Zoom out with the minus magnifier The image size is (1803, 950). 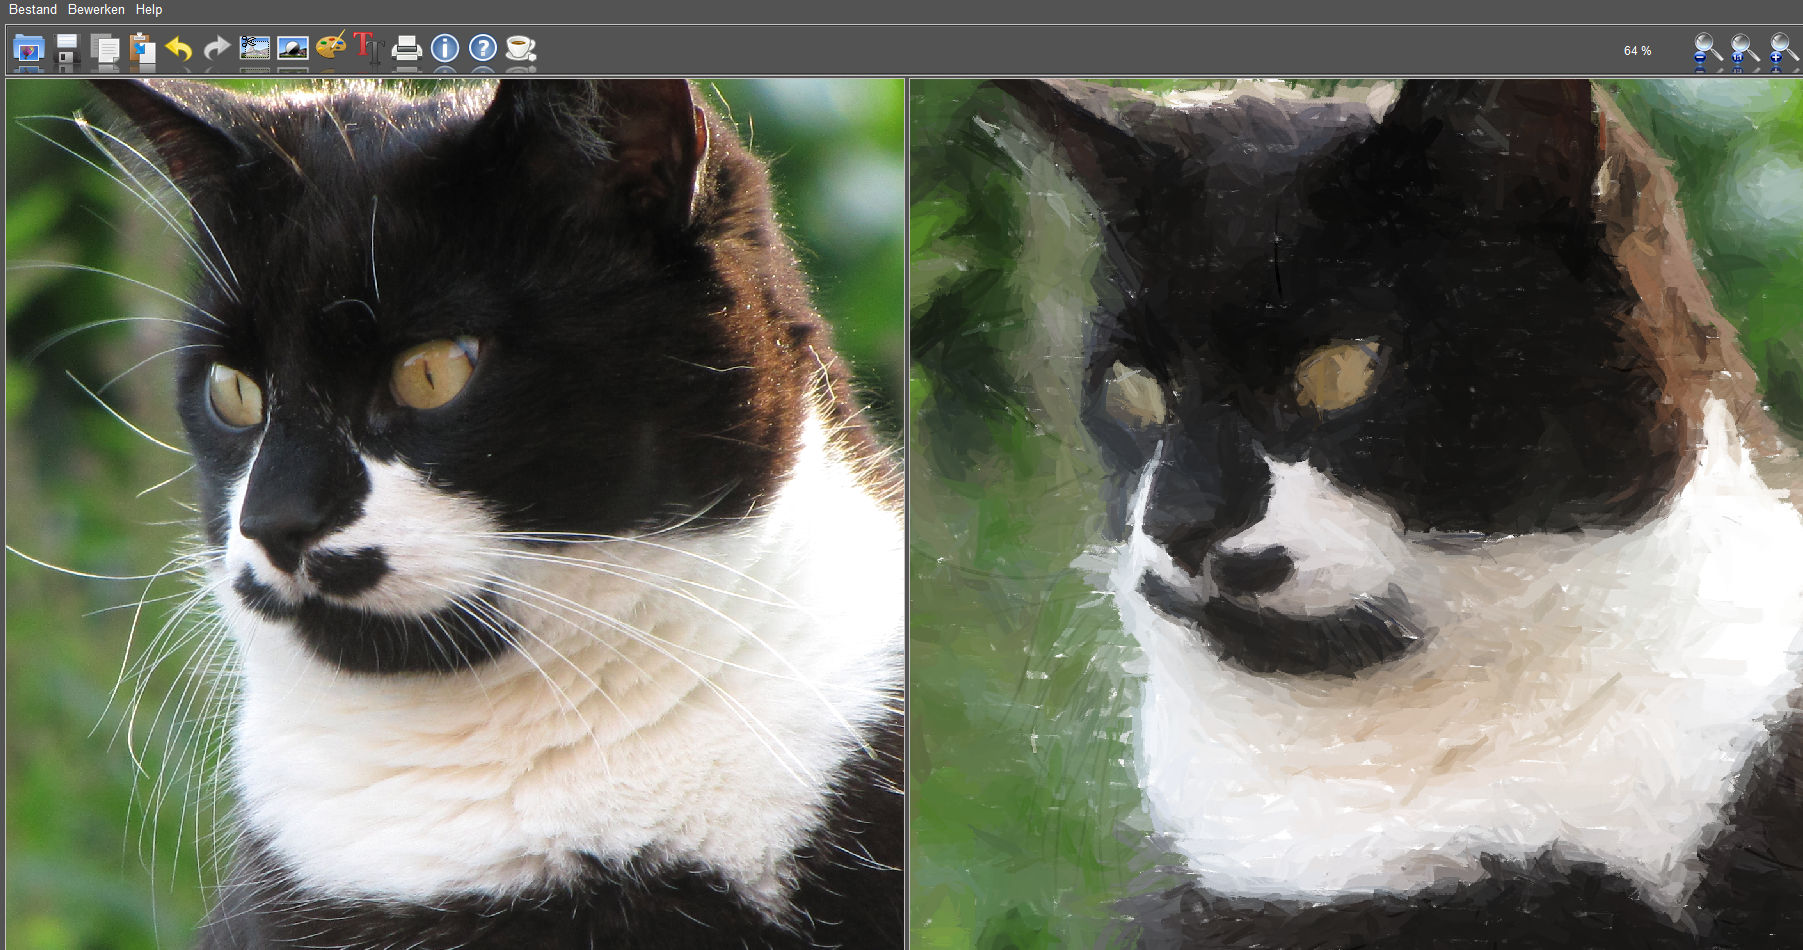[1707, 50]
